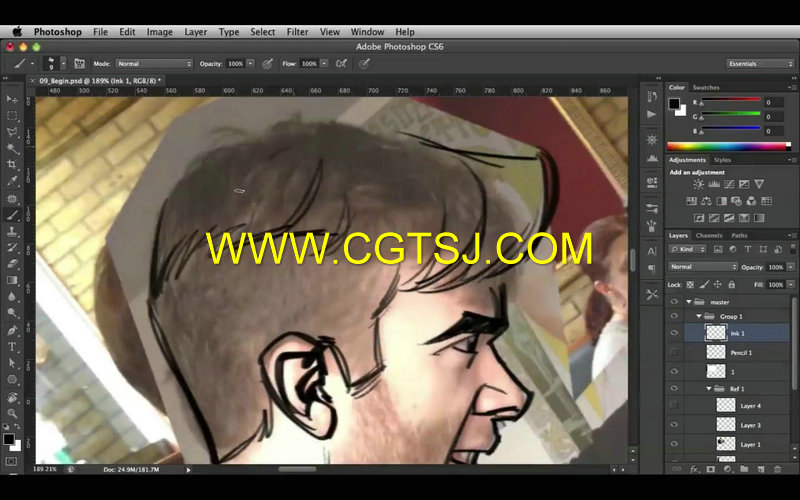Switch to the Styles tab
Viewport: 800px width, 500px height.
click(x=722, y=160)
